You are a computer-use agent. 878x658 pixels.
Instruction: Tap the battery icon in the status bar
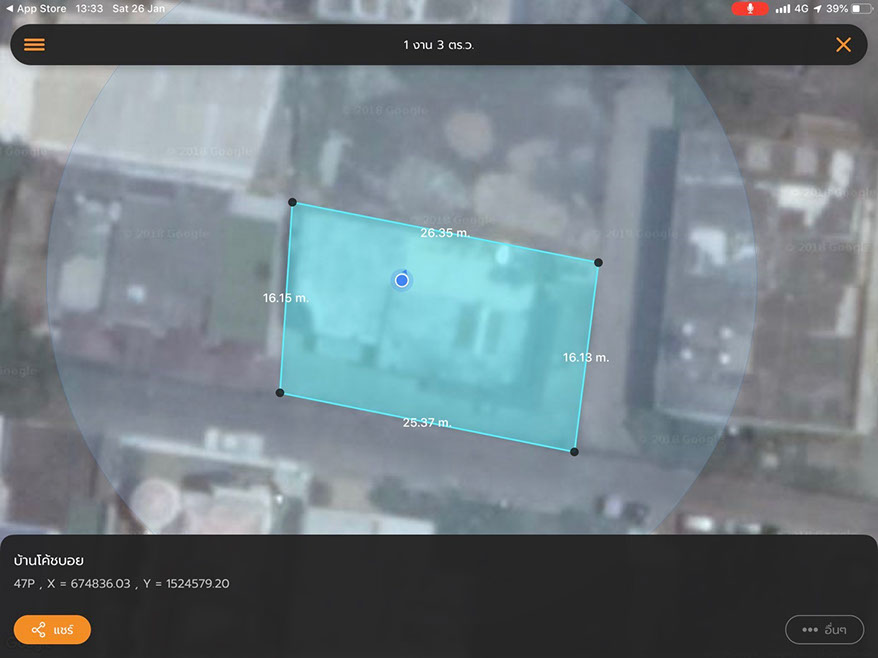(861, 8)
